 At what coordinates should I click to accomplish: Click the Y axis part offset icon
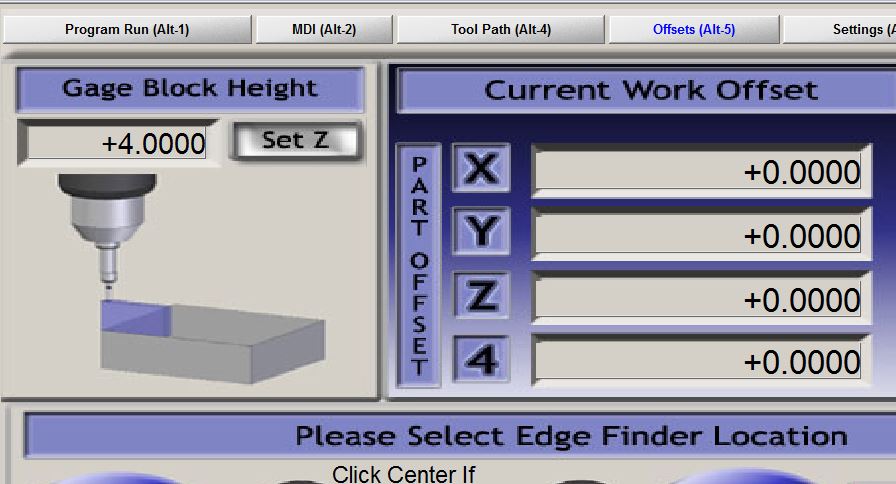click(x=481, y=232)
